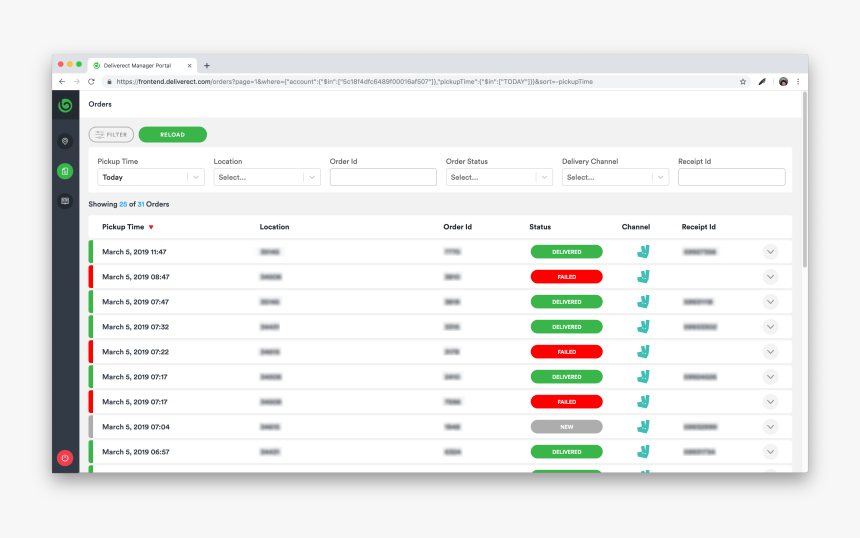Sort by Pickup Time column header
This screenshot has height=538, width=860.
tap(123, 227)
